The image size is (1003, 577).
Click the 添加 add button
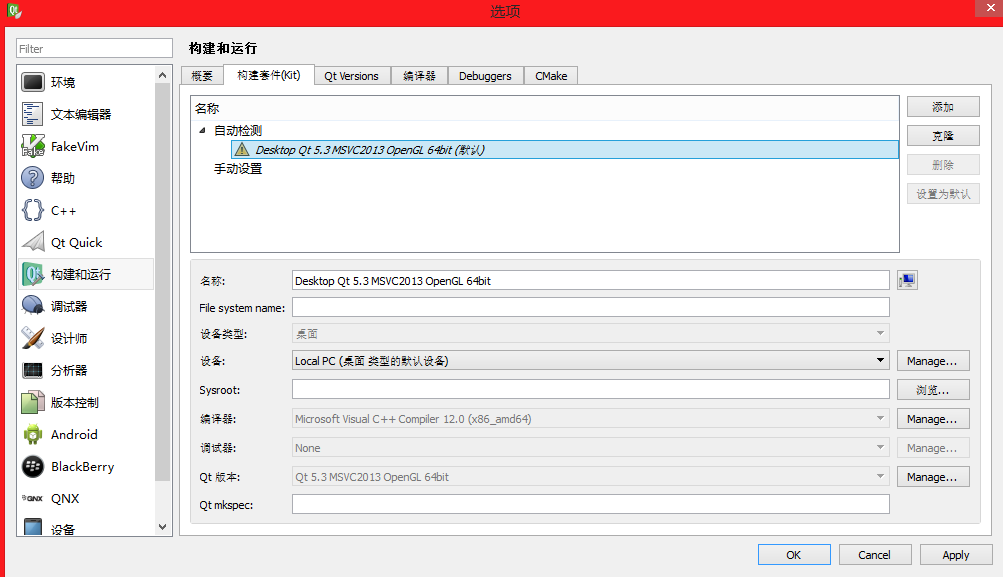coord(943,107)
